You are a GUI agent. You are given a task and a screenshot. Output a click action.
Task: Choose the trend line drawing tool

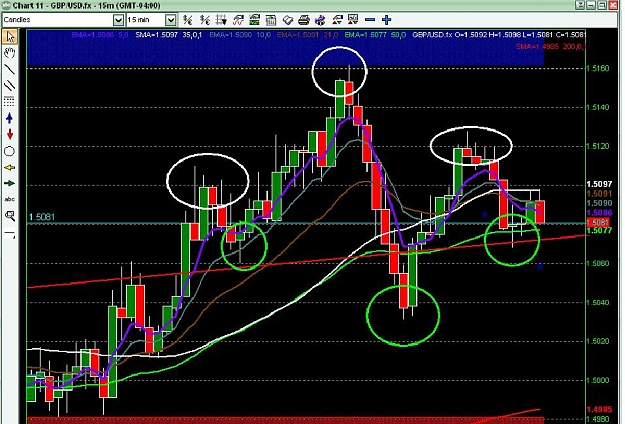[10, 69]
